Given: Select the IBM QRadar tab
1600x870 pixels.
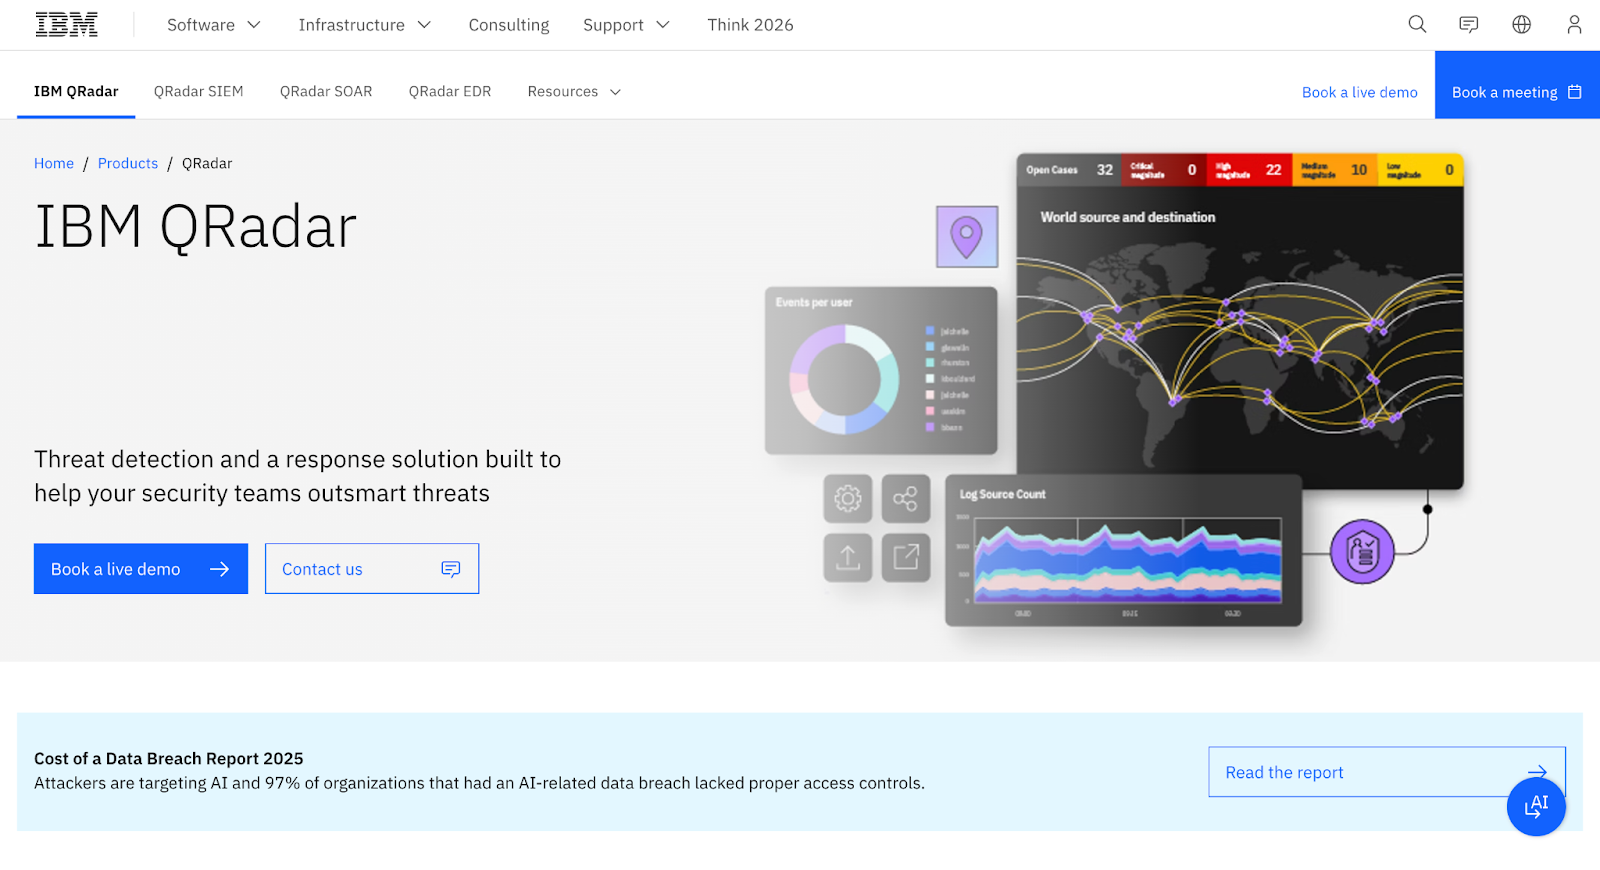Looking at the screenshot, I should click(x=76, y=92).
